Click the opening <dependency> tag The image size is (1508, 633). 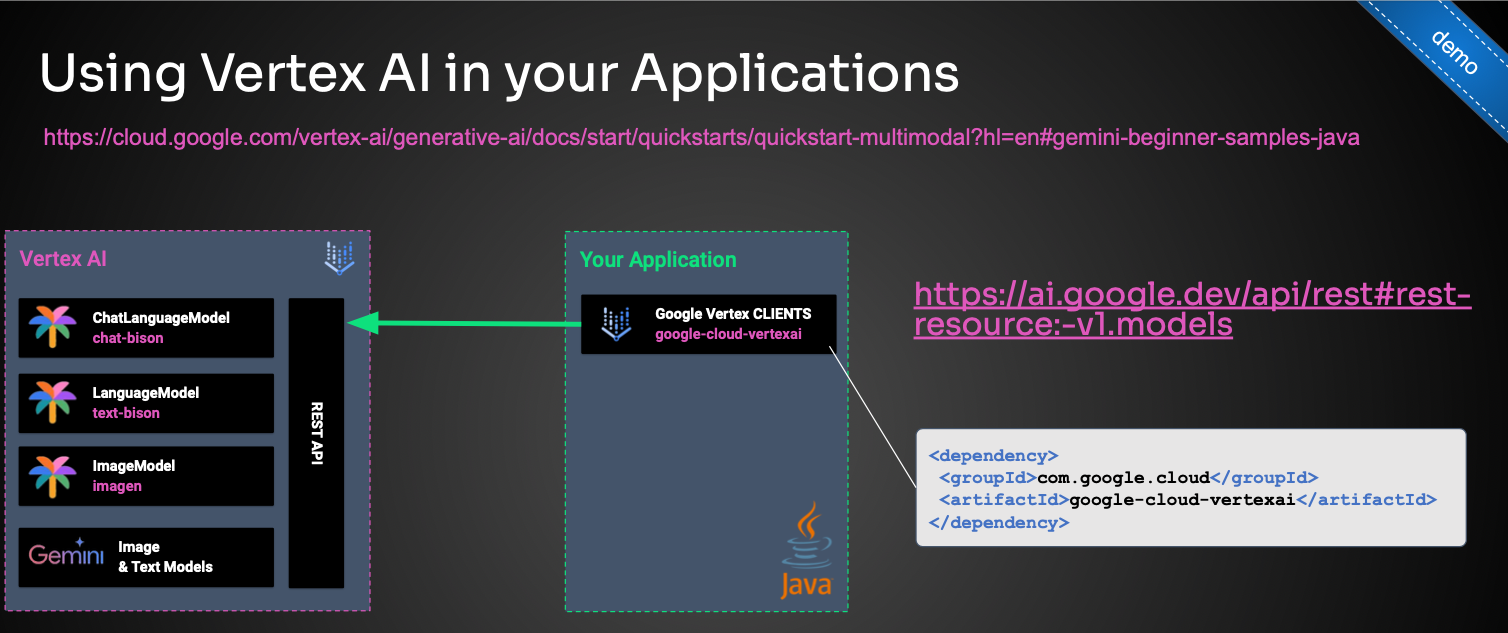[993, 455]
